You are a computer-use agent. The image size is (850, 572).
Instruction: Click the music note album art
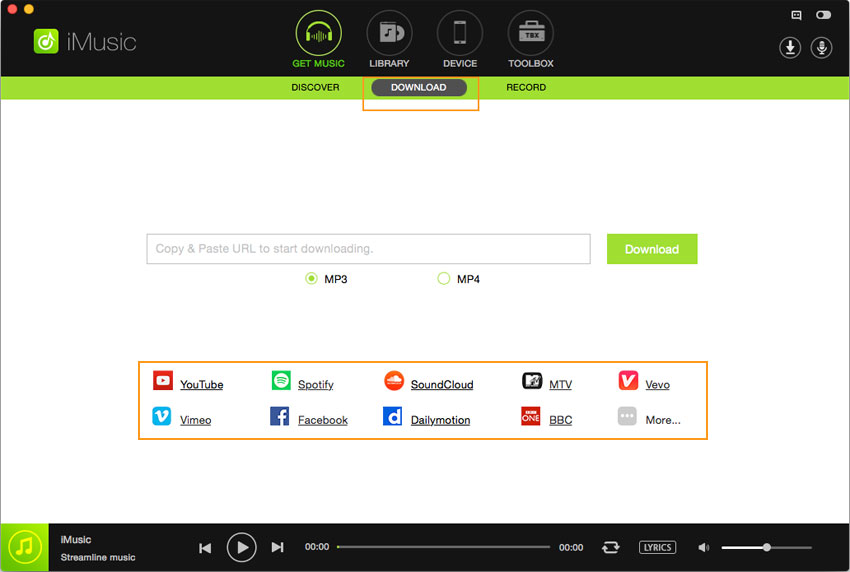click(x=24, y=547)
